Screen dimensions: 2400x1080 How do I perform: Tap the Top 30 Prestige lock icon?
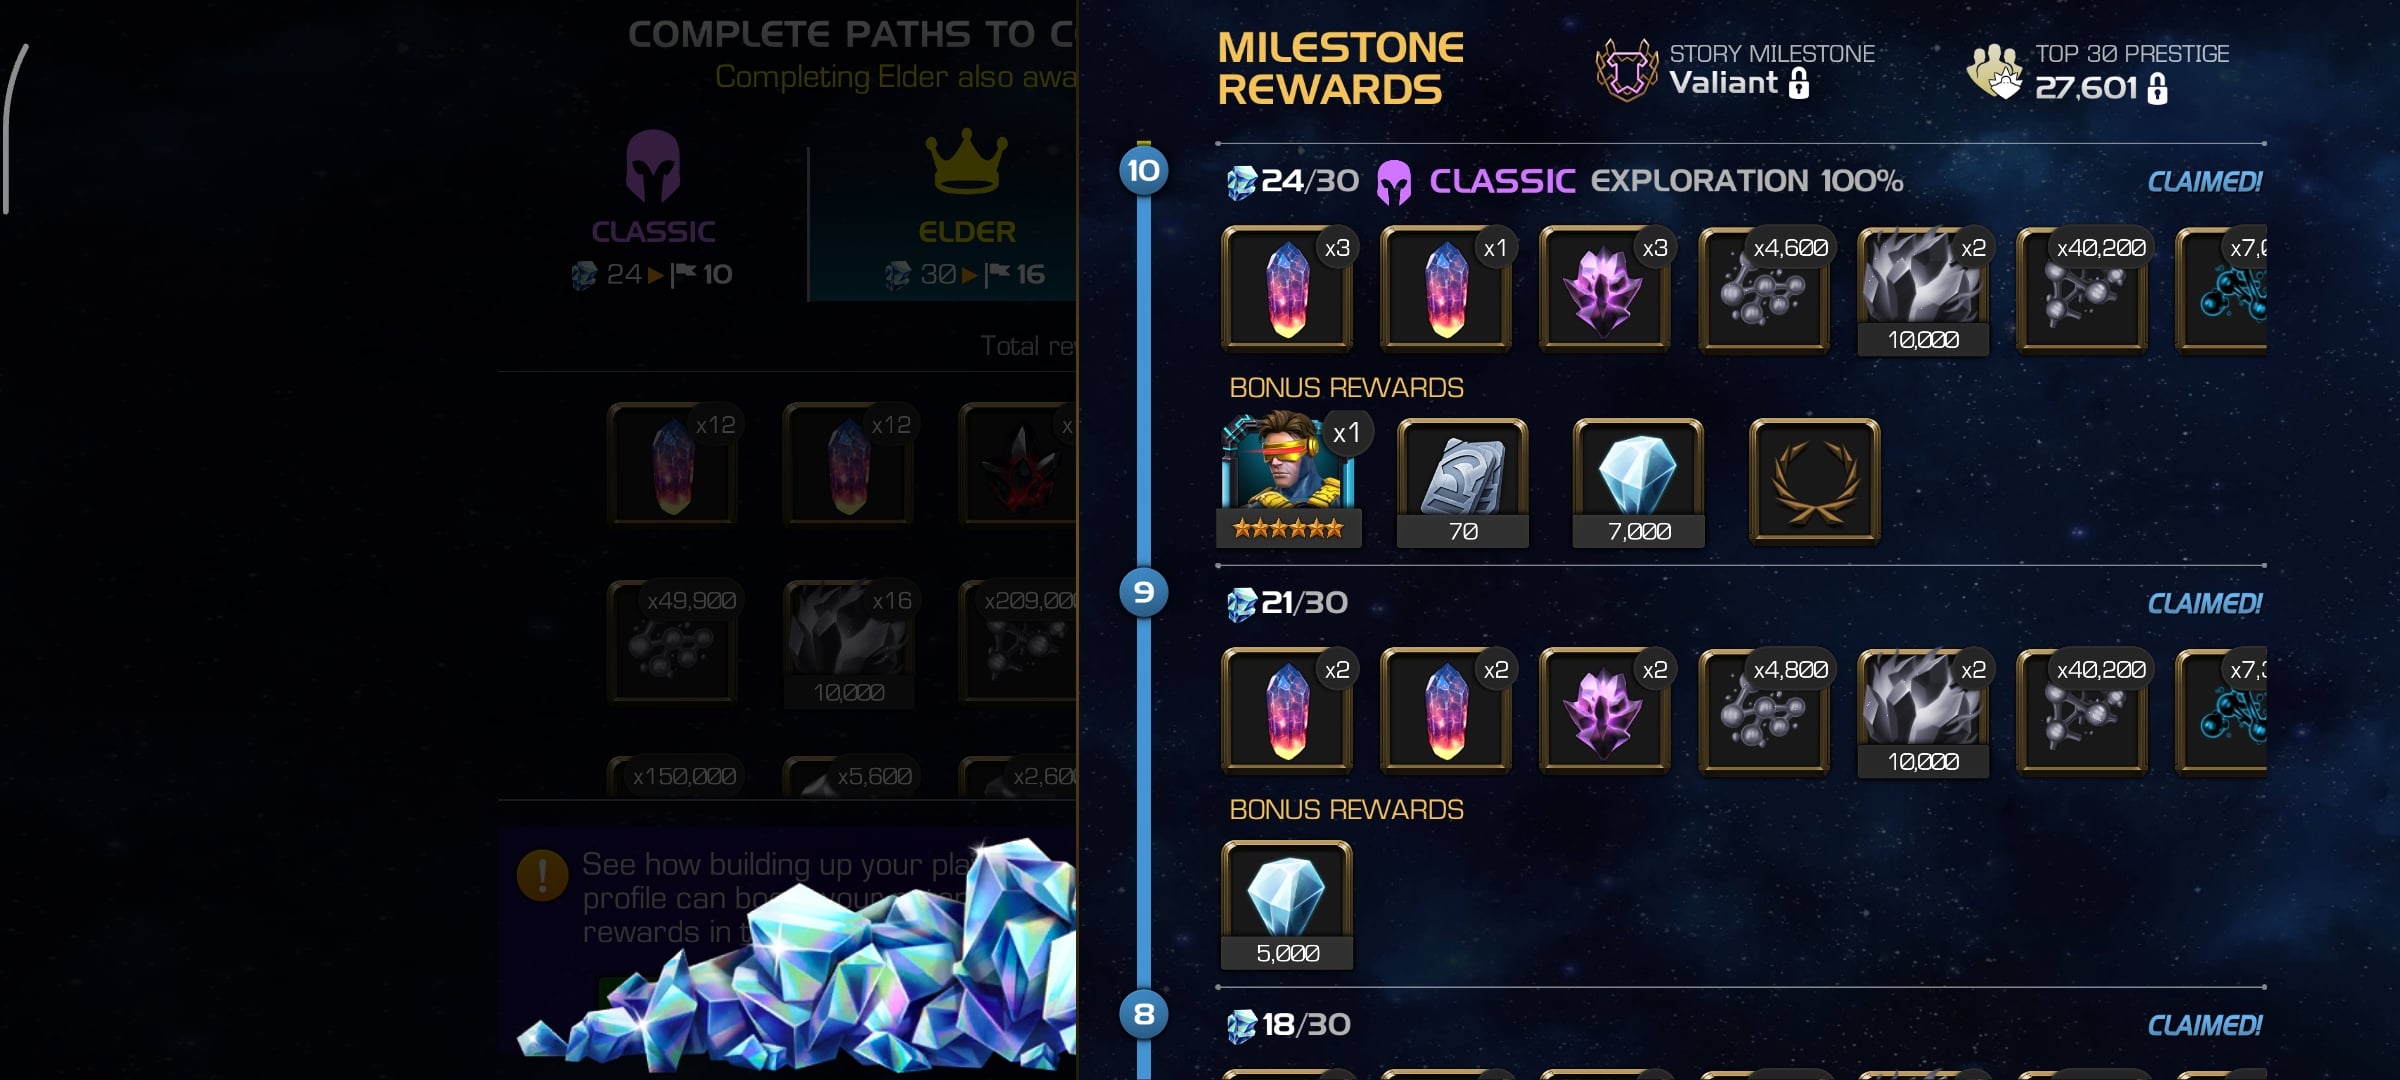point(2158,89)
